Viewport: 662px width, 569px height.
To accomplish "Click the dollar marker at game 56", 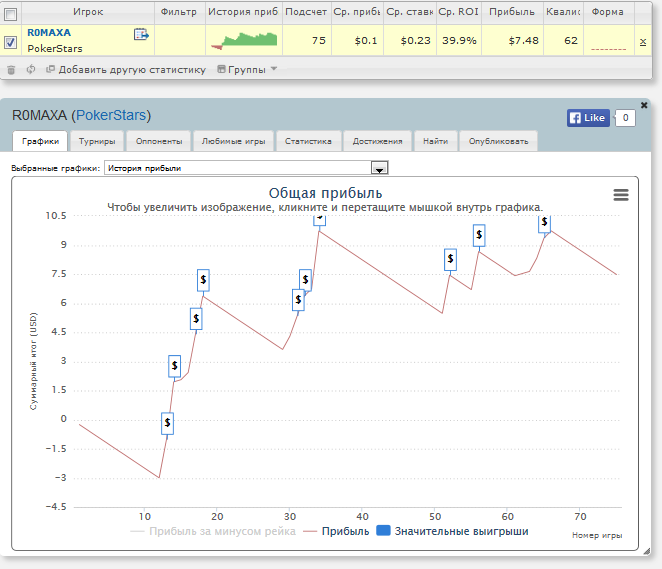I will (479, 235).
